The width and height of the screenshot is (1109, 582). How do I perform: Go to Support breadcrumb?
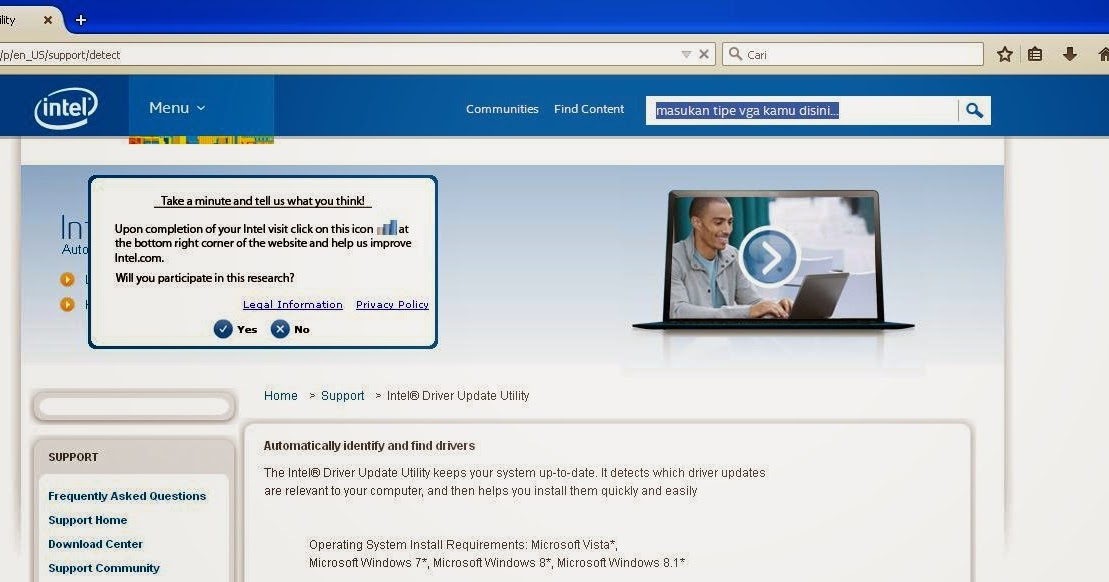point(342,395)
